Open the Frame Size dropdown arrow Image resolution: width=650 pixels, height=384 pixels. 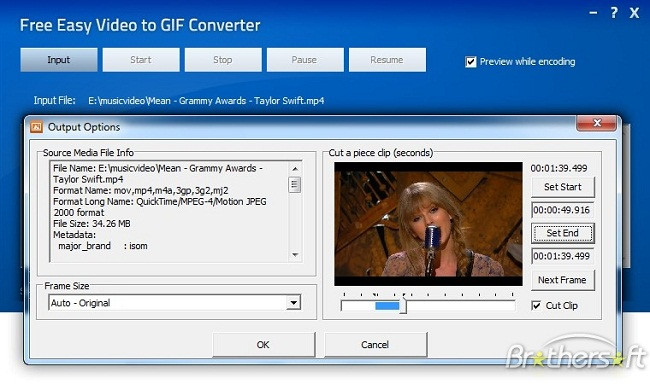[x=293, y=303]
